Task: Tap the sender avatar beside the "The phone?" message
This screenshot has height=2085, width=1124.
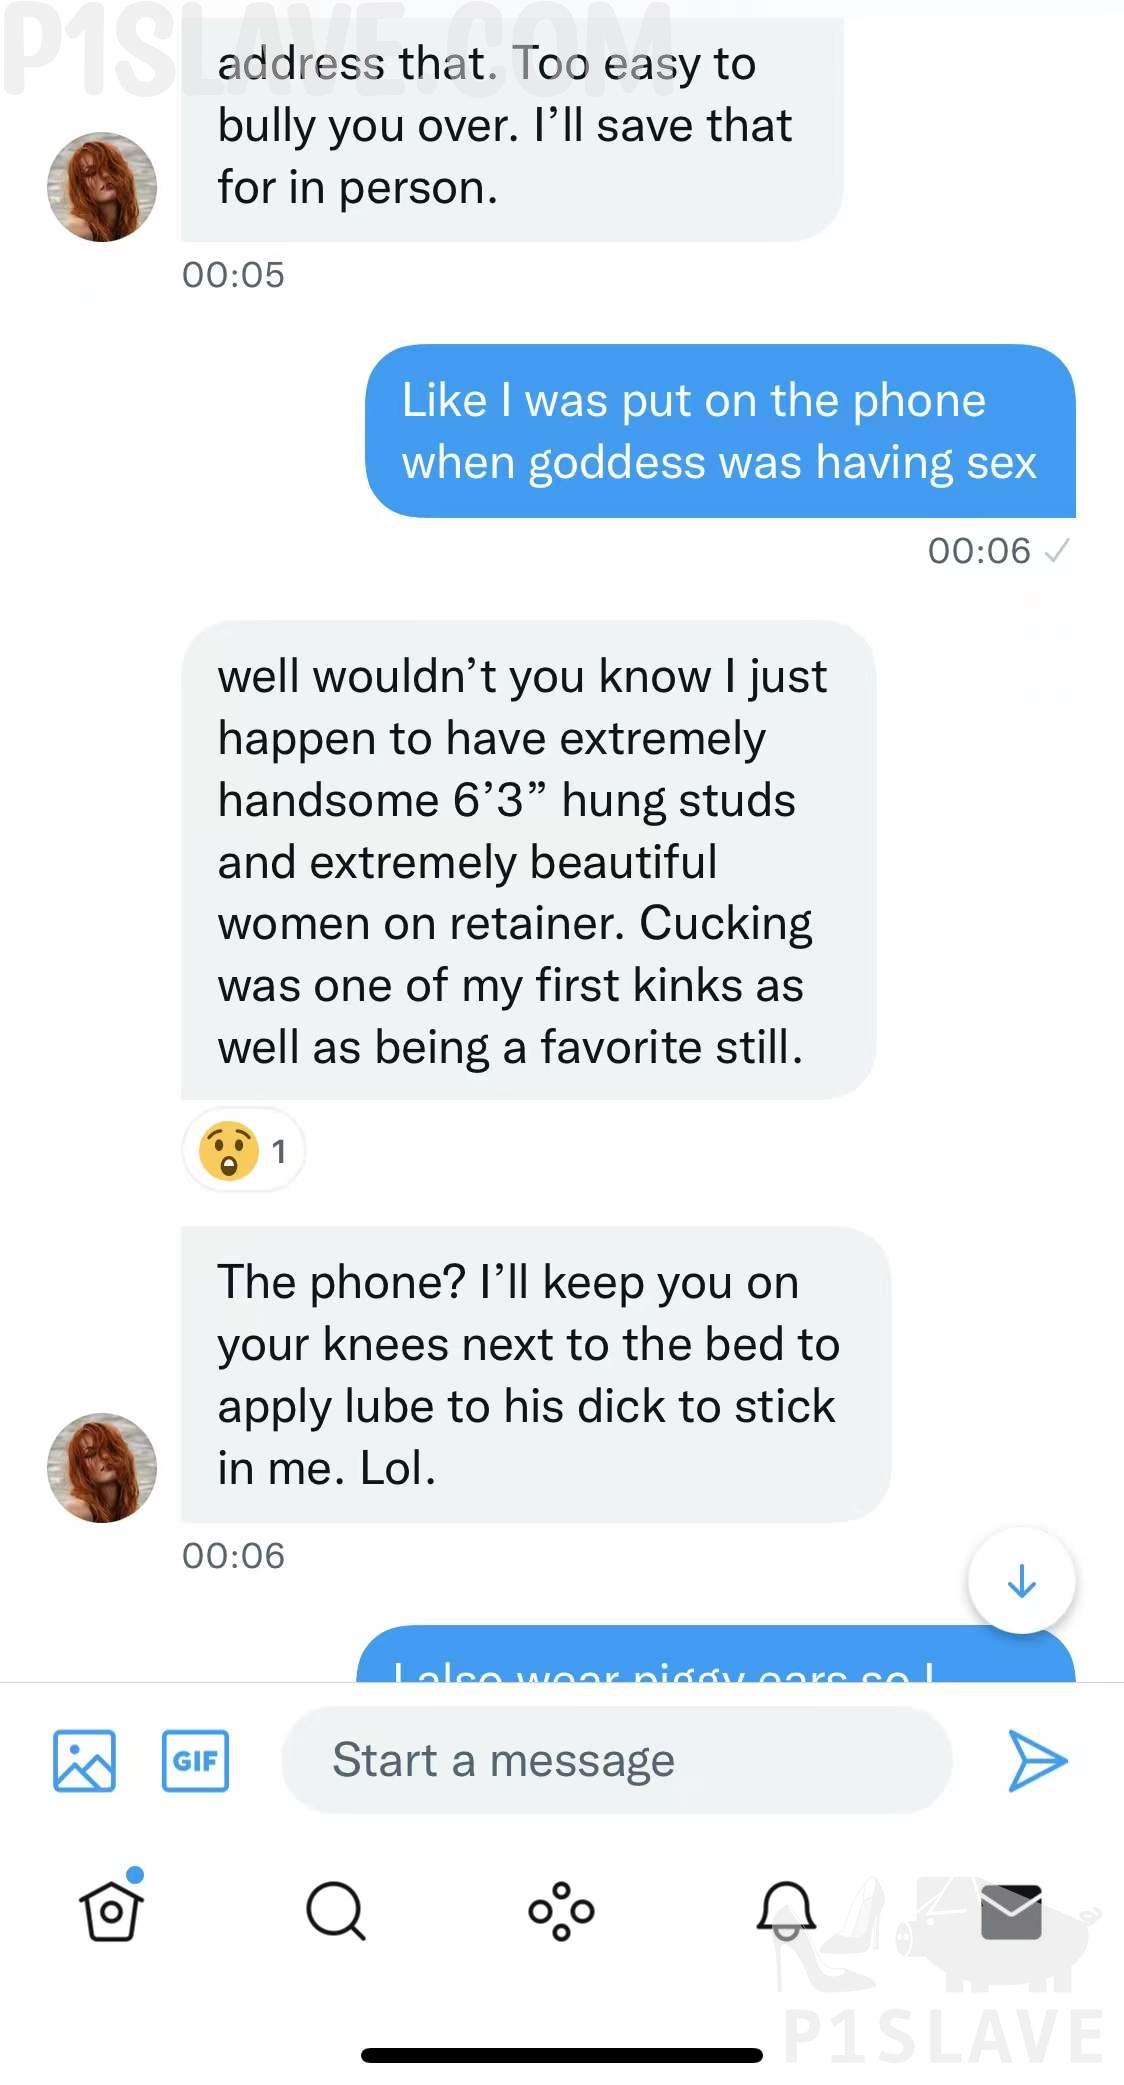Action: point(102,1467)
